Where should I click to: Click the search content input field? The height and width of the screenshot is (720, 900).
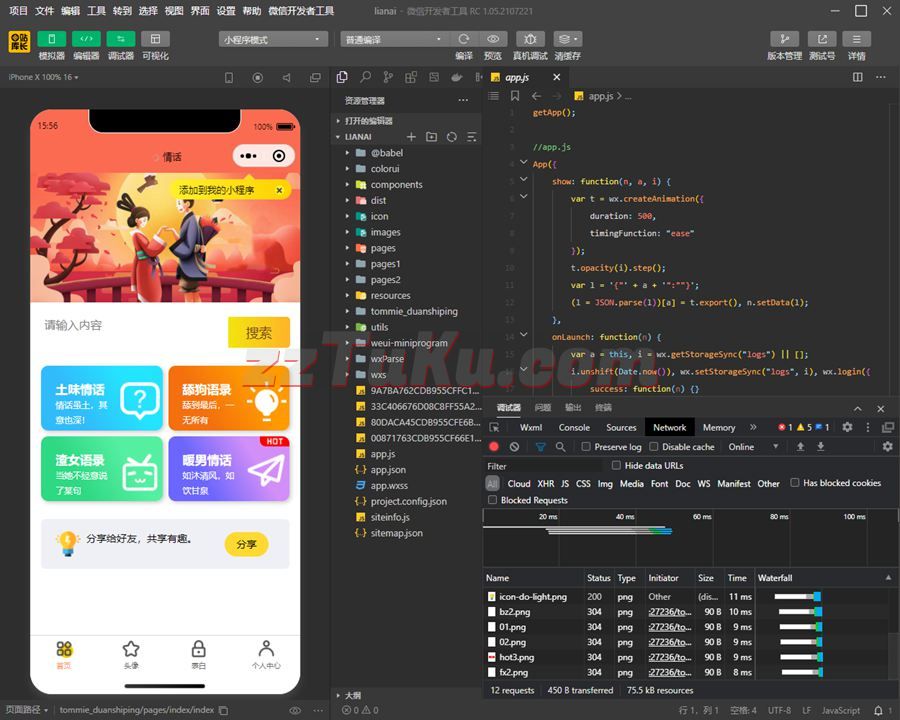(132, 326)
